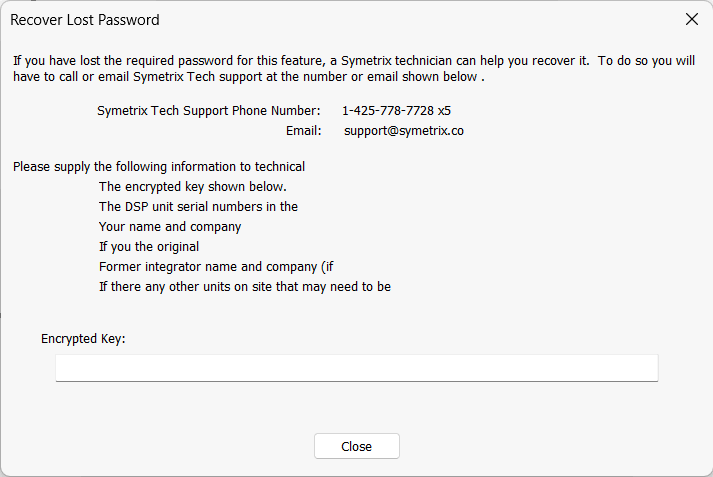The height and width of the screenshot is (477, 713).
Task: Click the support@symetrix.co email address
Action: tap(404, 131)
